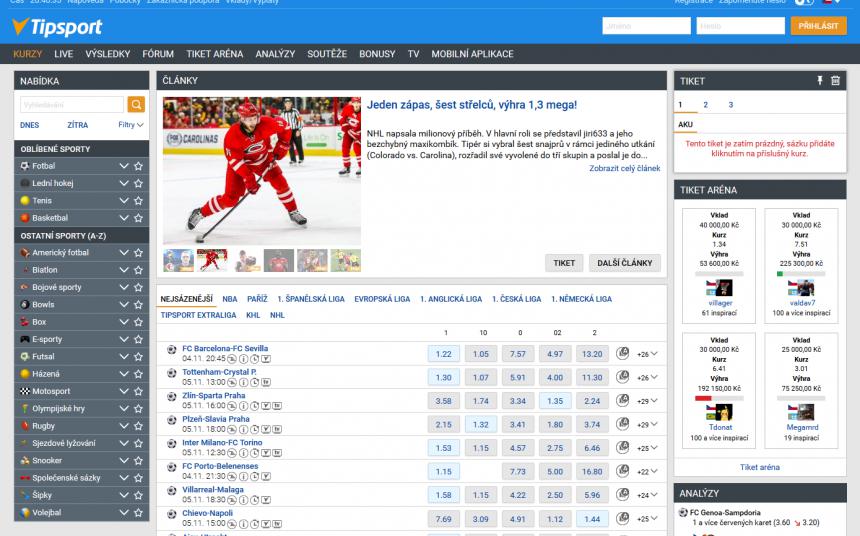This screenshot has height=536, width=860.
Task: Switch to the 1. ANGLICKÁ LIGA tab
Action: coord(451,299)
